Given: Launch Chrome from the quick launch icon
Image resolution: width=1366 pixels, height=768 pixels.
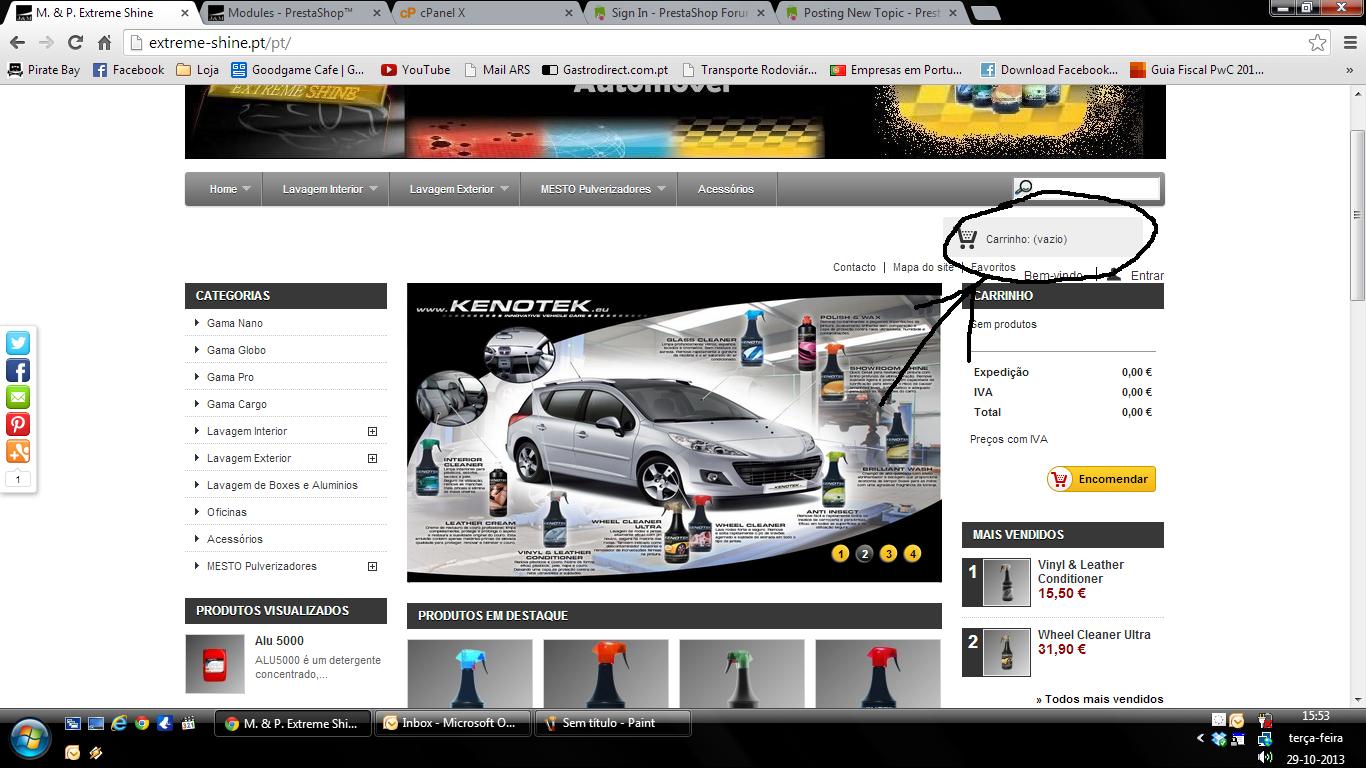Looking at the screenshot, I should point(142,723).
